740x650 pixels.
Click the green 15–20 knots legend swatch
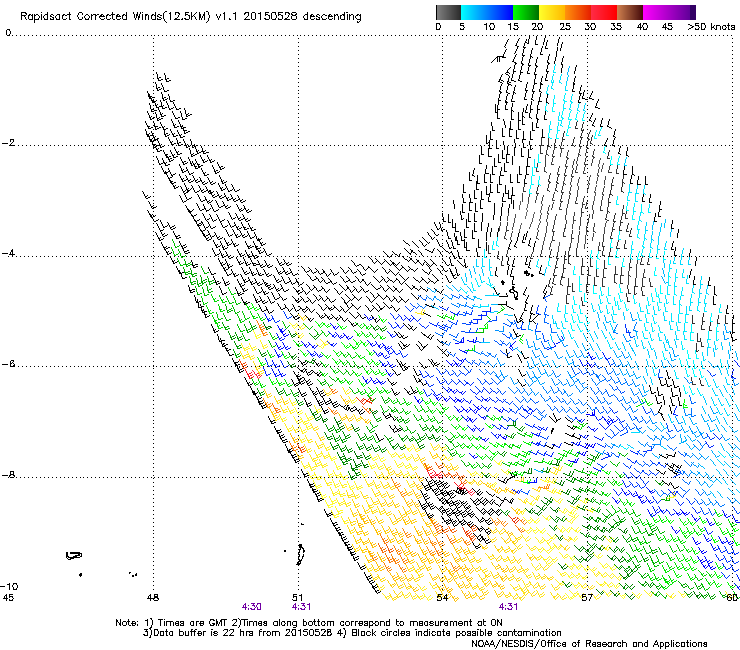coord(526,12)
